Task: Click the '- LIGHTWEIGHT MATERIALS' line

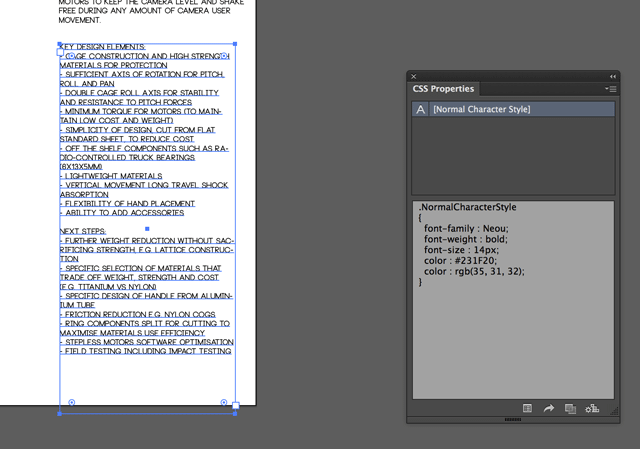Action: point(111,176)
